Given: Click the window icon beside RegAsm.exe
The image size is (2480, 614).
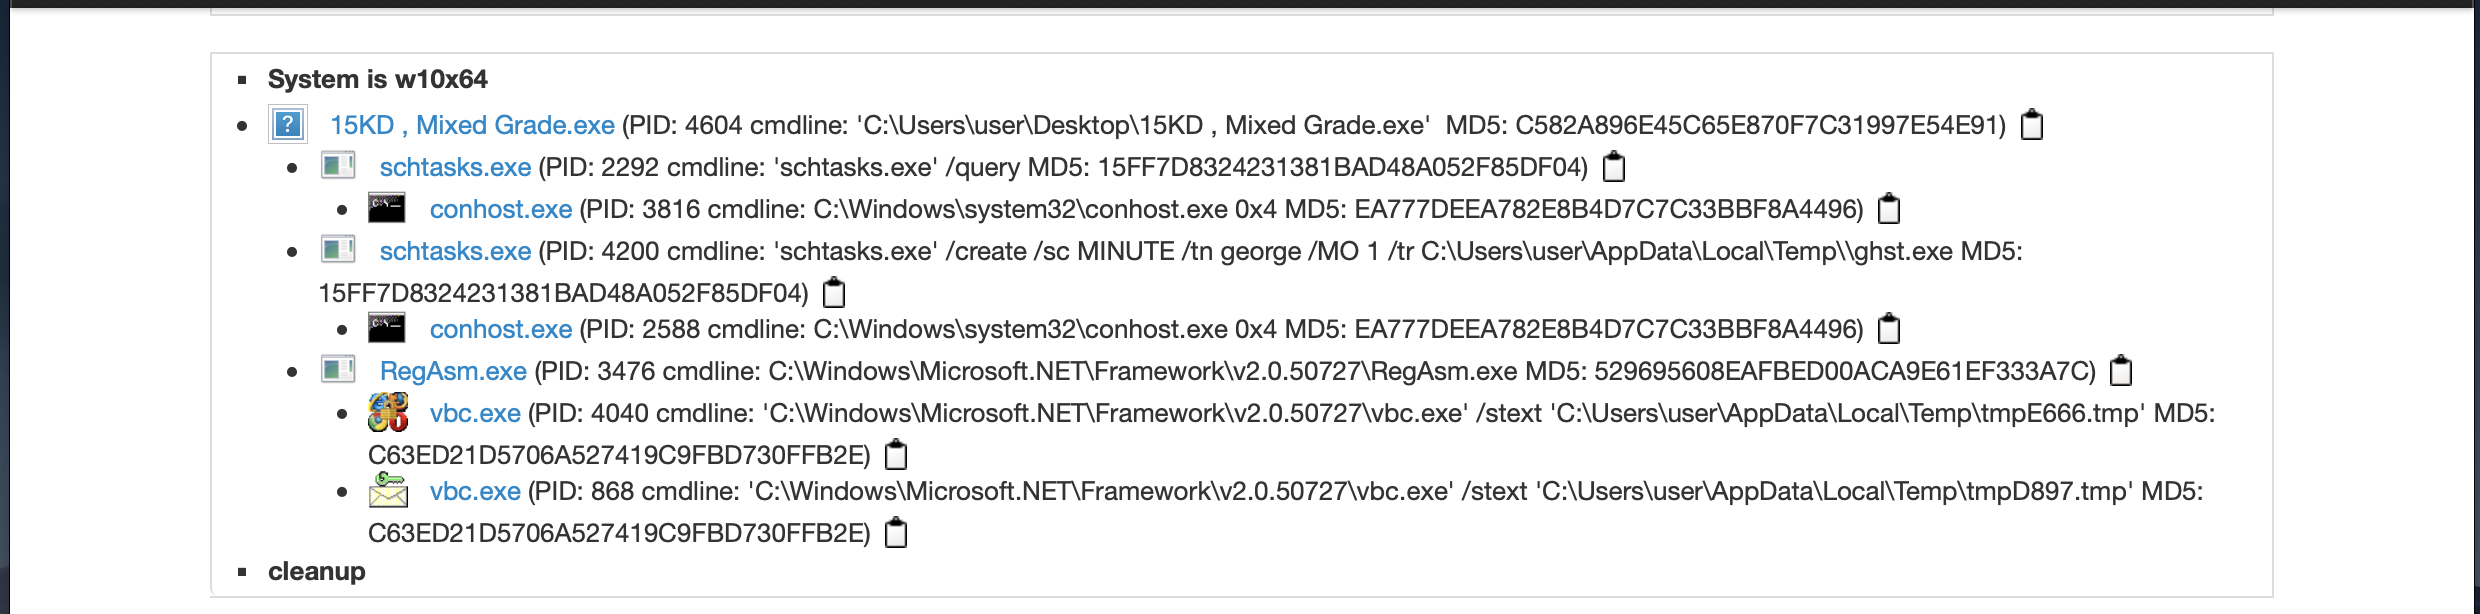Looking at the screenshot, I should 338,370.
